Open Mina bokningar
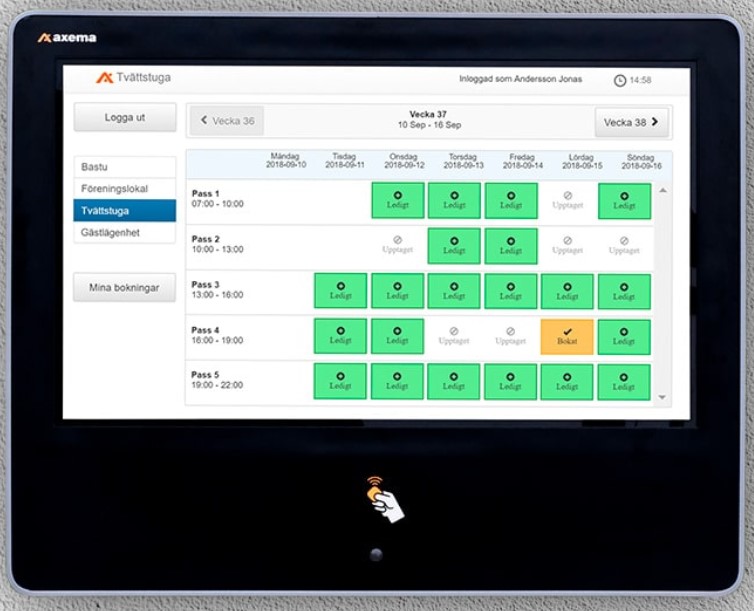 [125, 288]
